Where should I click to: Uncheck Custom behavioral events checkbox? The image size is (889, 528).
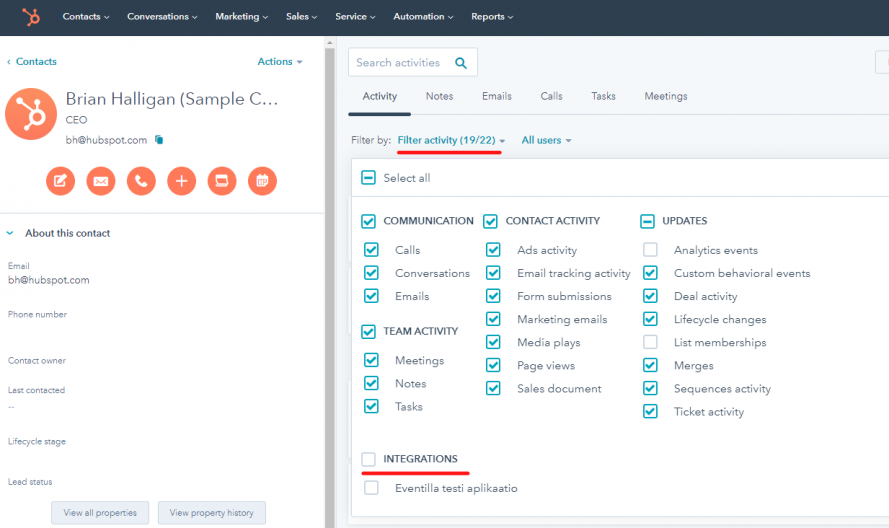click(650, 273)
